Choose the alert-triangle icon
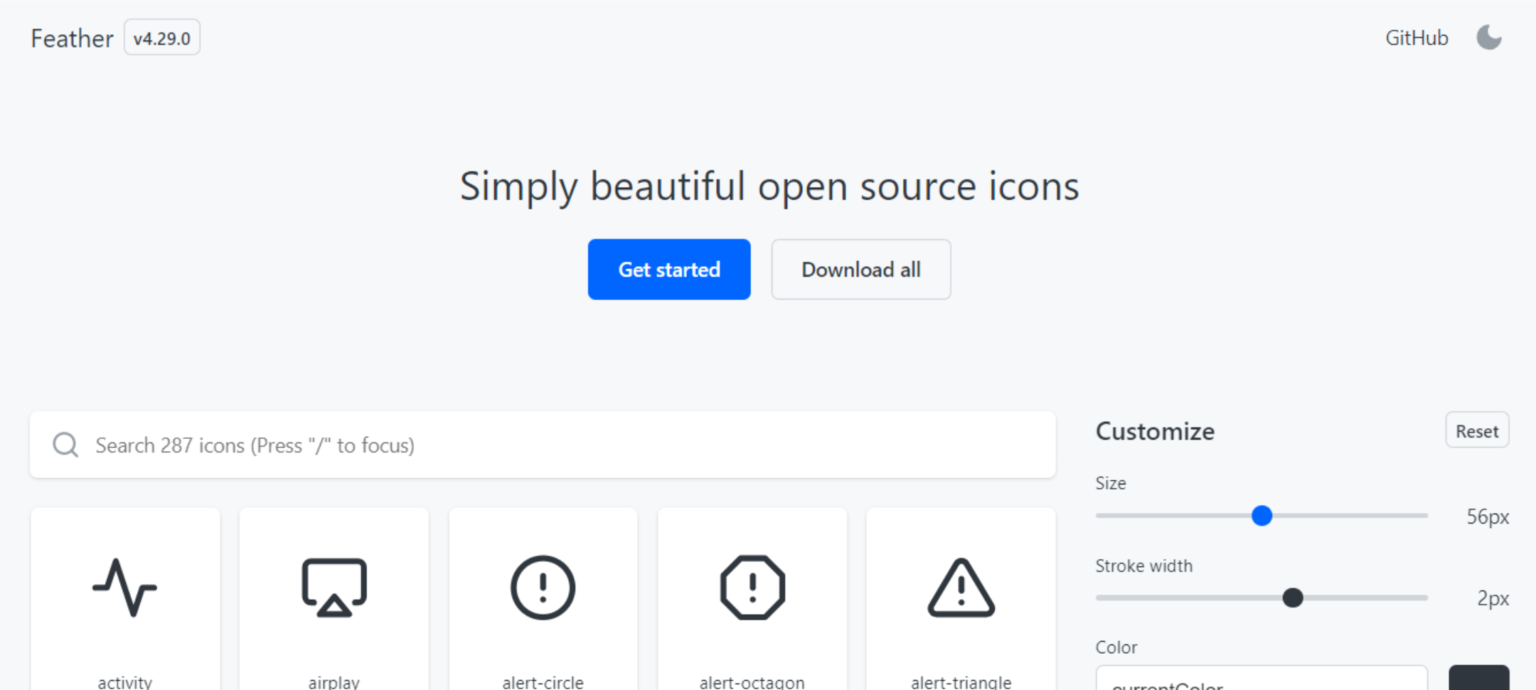1536x690 pixels. pos(960,588)
